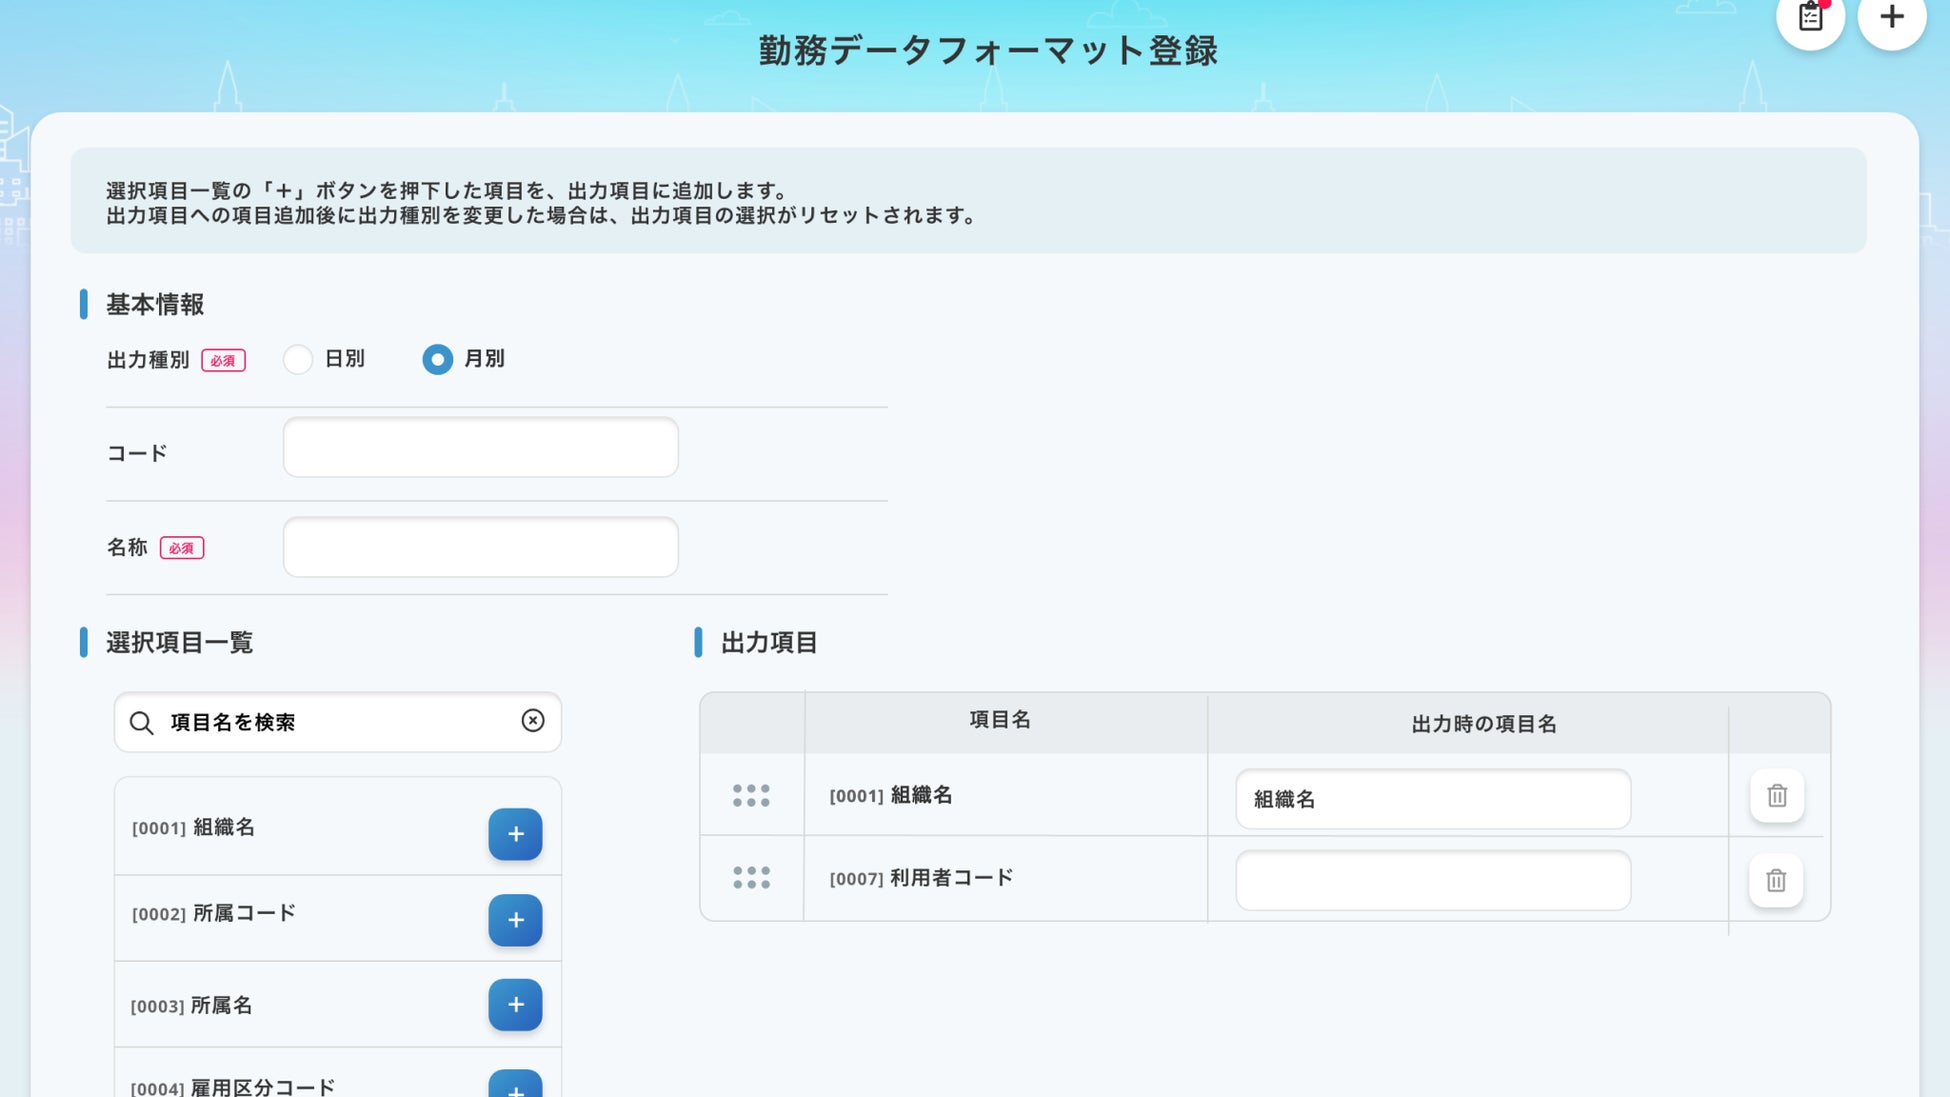Delete the 組織名 output row with trash icon
The image size is (1950, 1097).
pyautogui.click(x=1777, y=796)
